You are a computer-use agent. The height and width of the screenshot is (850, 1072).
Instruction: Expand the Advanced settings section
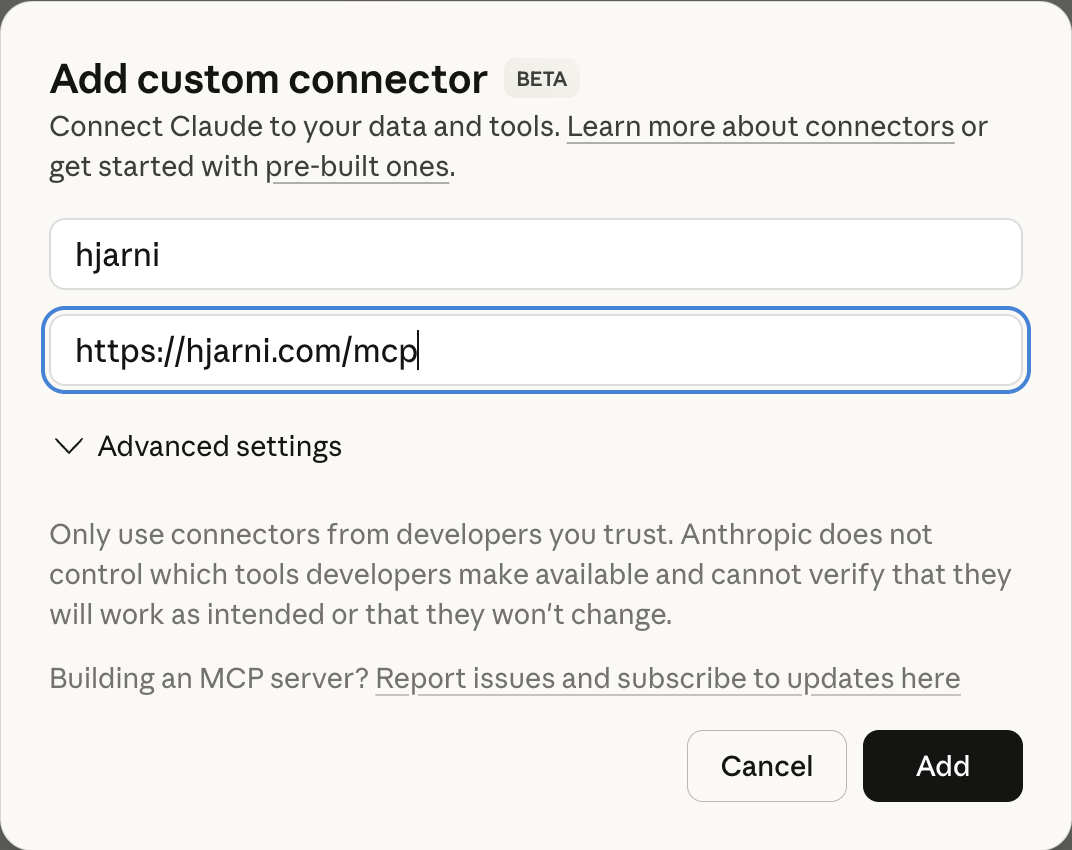219,446
